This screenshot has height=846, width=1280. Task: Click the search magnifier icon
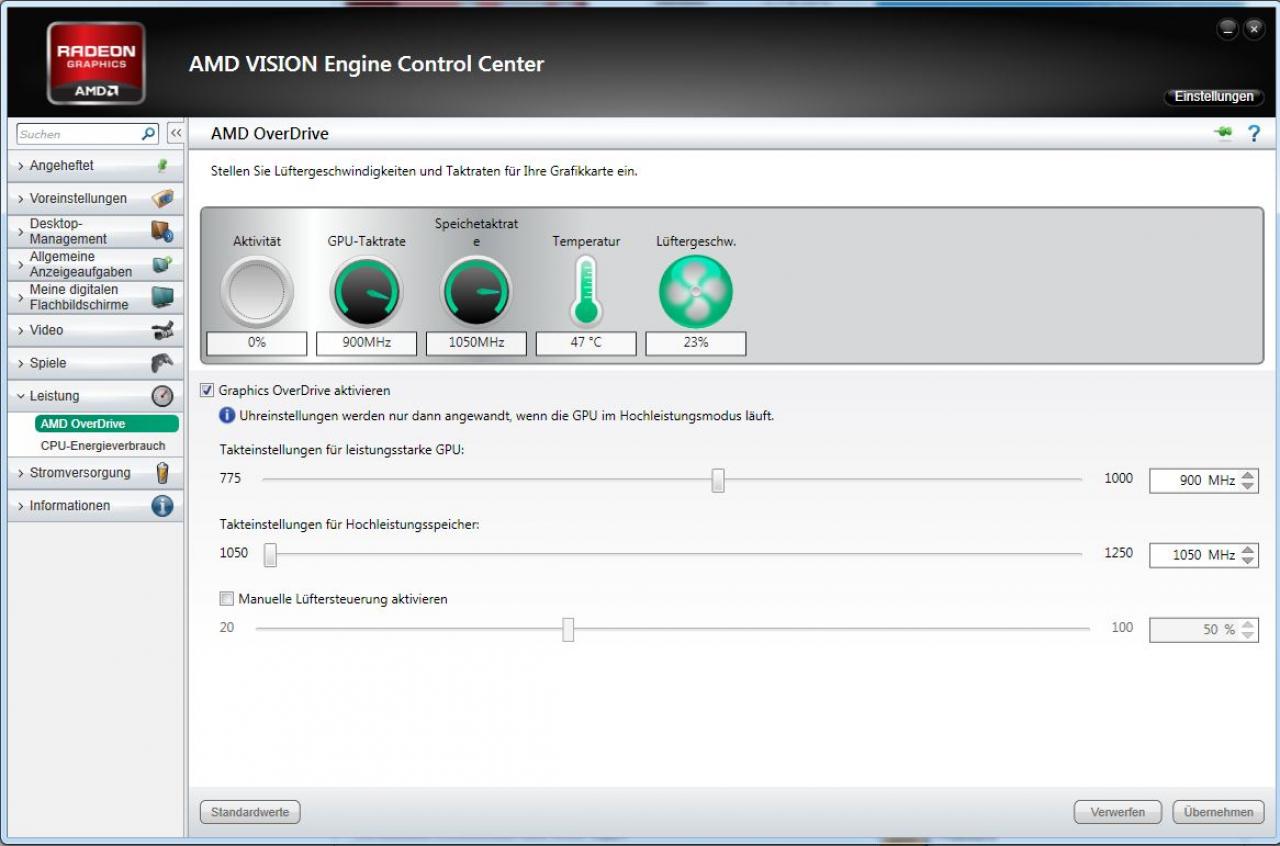(x=148, y=133)
